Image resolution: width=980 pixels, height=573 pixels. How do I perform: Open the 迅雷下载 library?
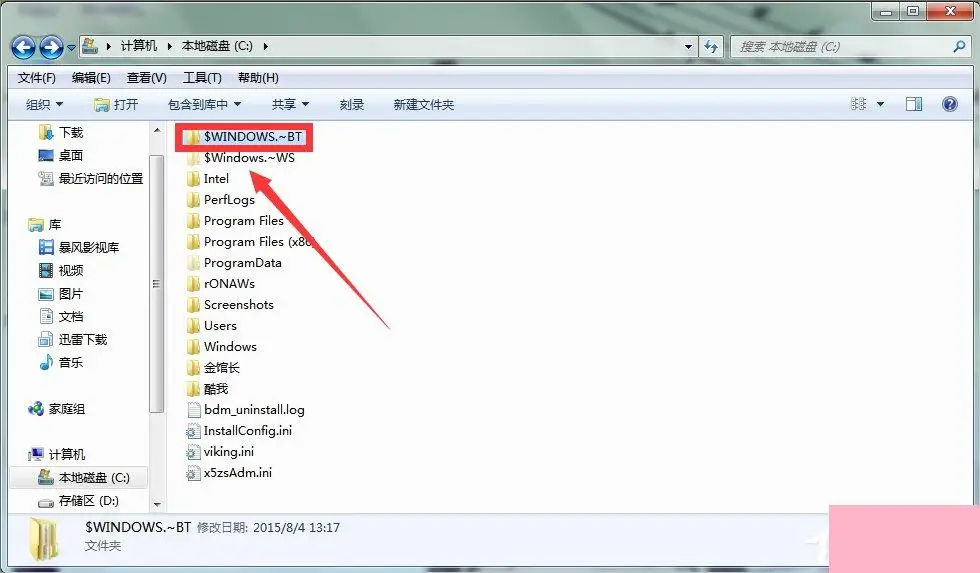pyautogui.click(x=73, y=339)
